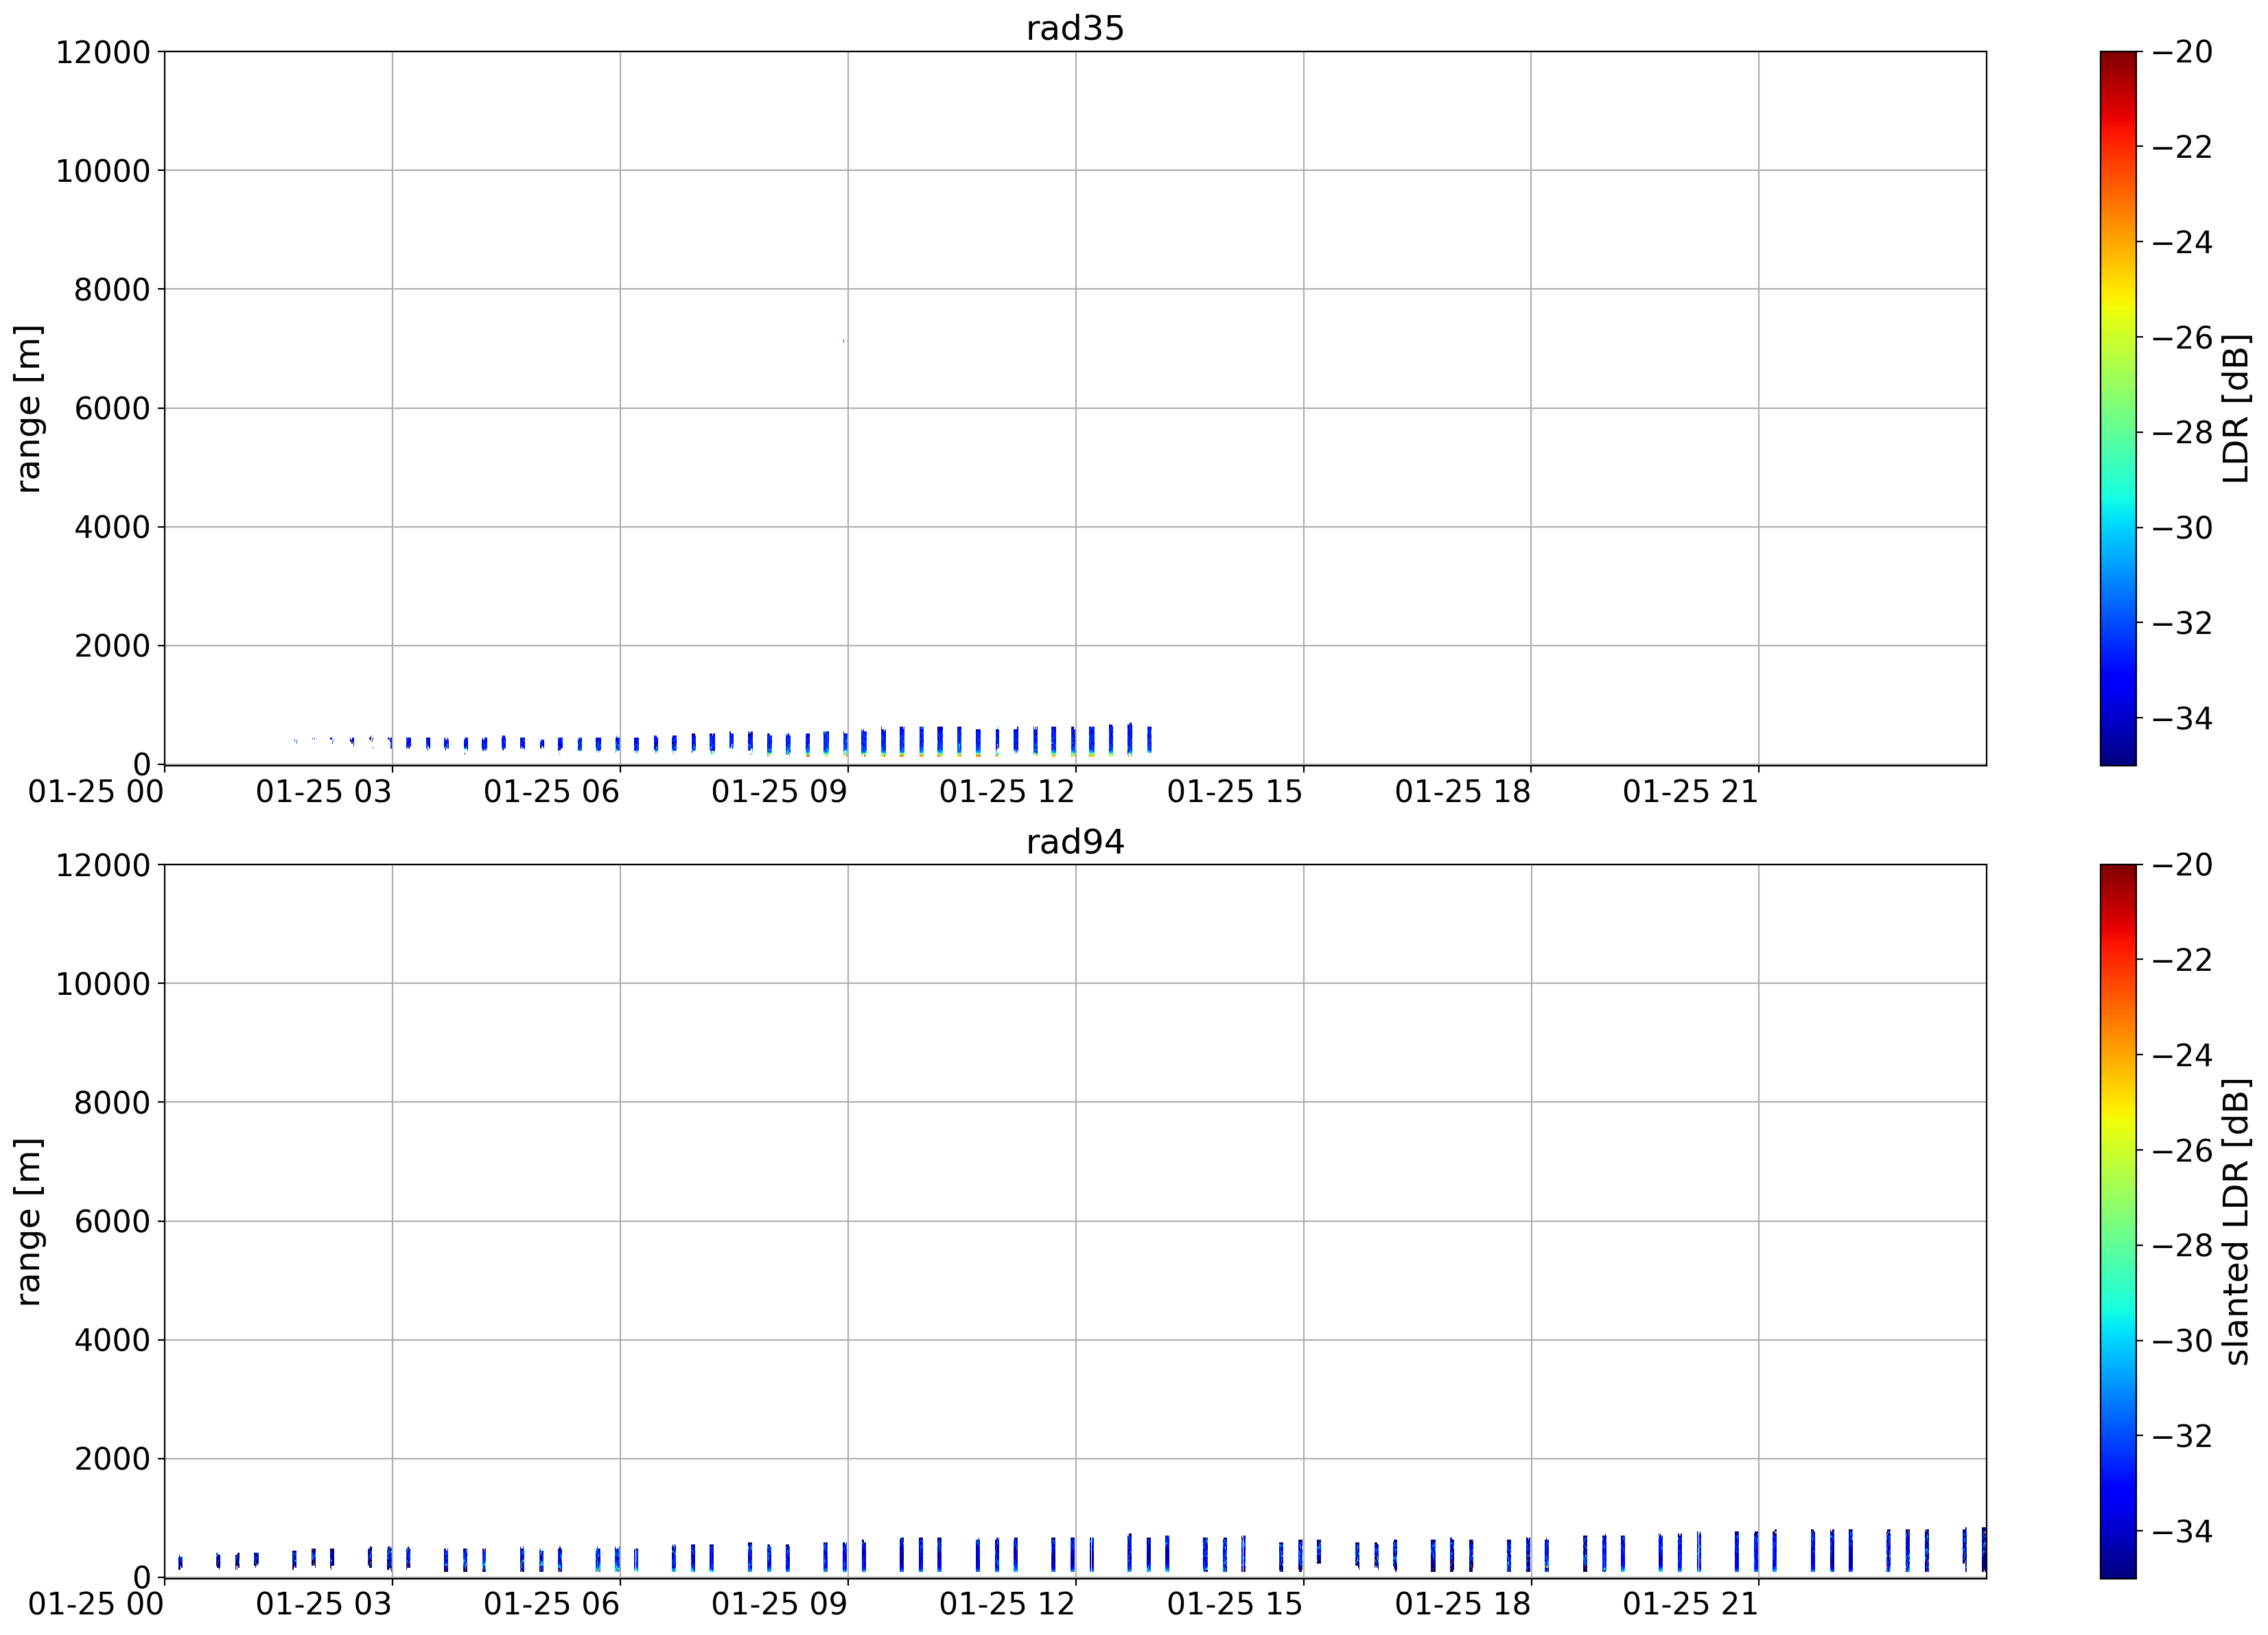Click the rad35 plot title
This screenshot has height=1635, width=2268.
pyautogui.click(x=1075, y=28)
